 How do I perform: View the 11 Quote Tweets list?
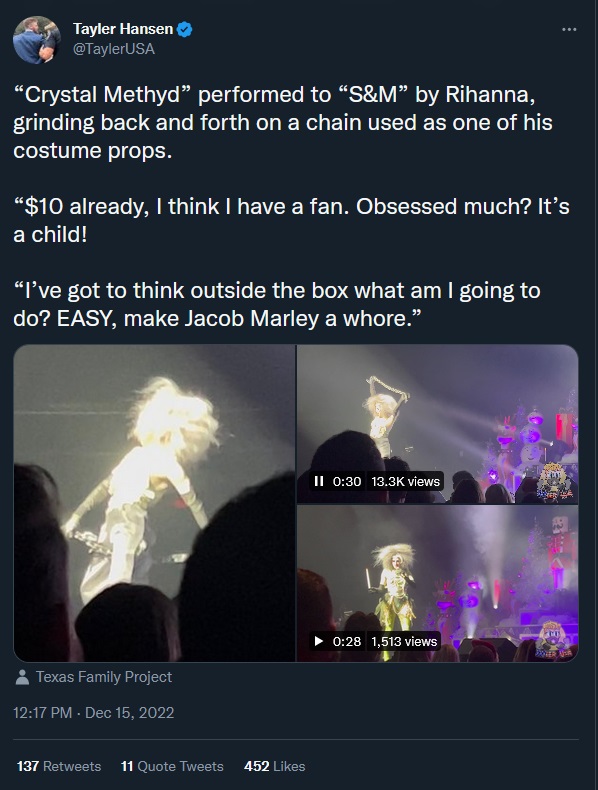[x=172, y=766]
